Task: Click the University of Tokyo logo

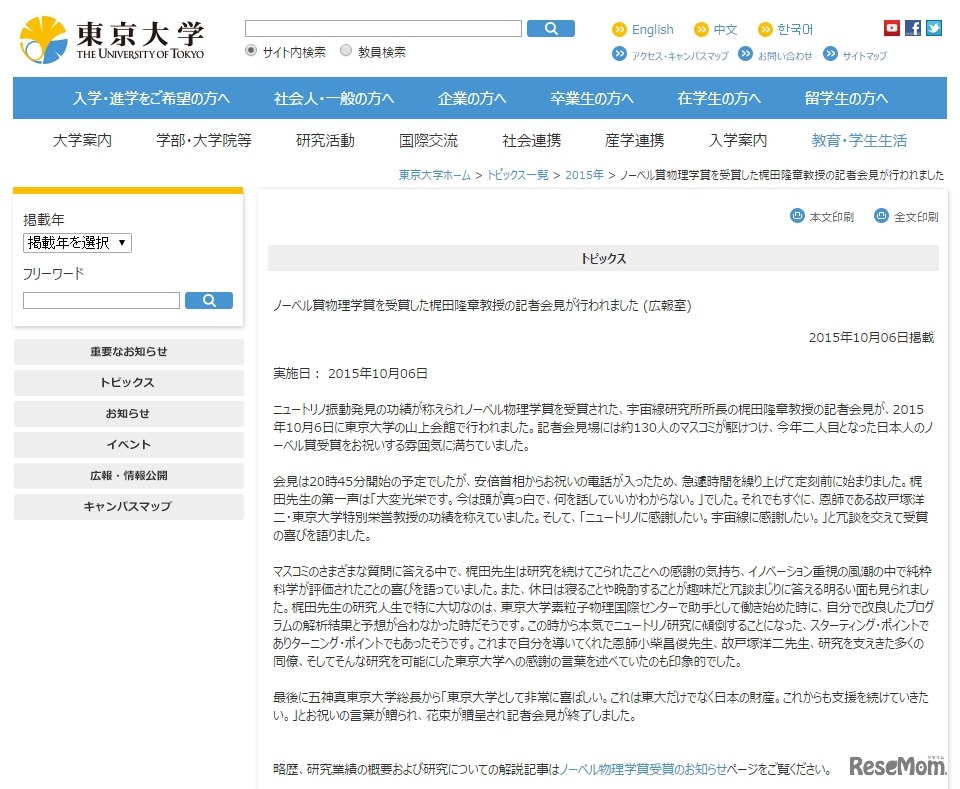Action: 112,39
